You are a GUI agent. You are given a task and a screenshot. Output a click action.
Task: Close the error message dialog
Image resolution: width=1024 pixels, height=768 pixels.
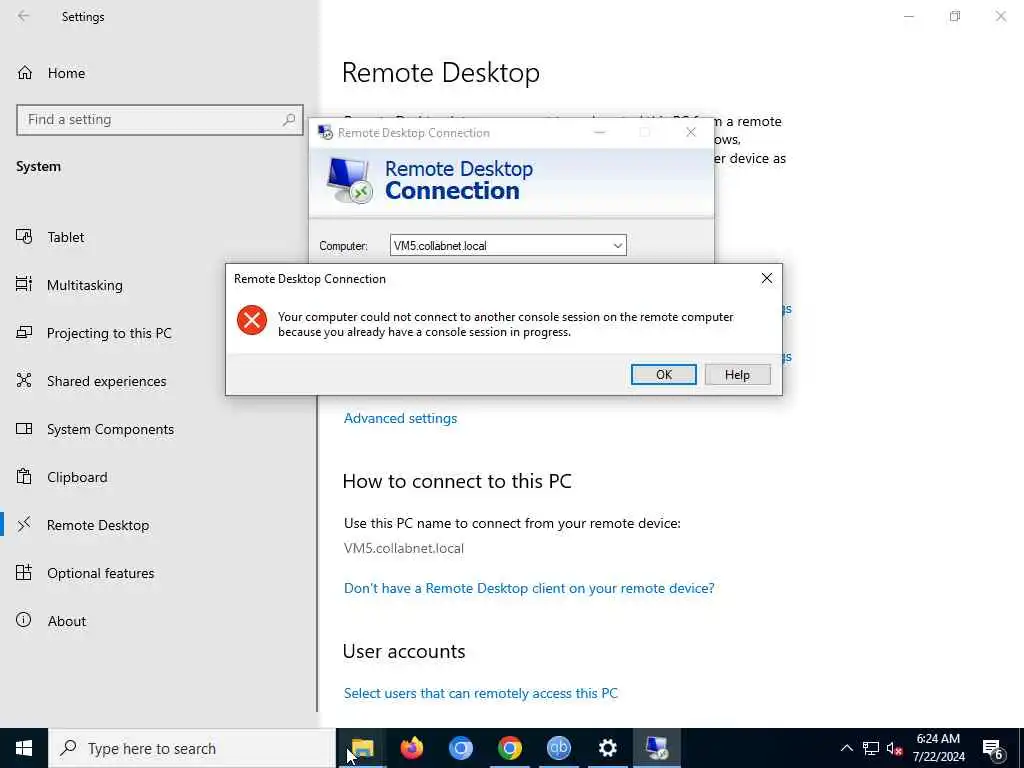[767, 278]
